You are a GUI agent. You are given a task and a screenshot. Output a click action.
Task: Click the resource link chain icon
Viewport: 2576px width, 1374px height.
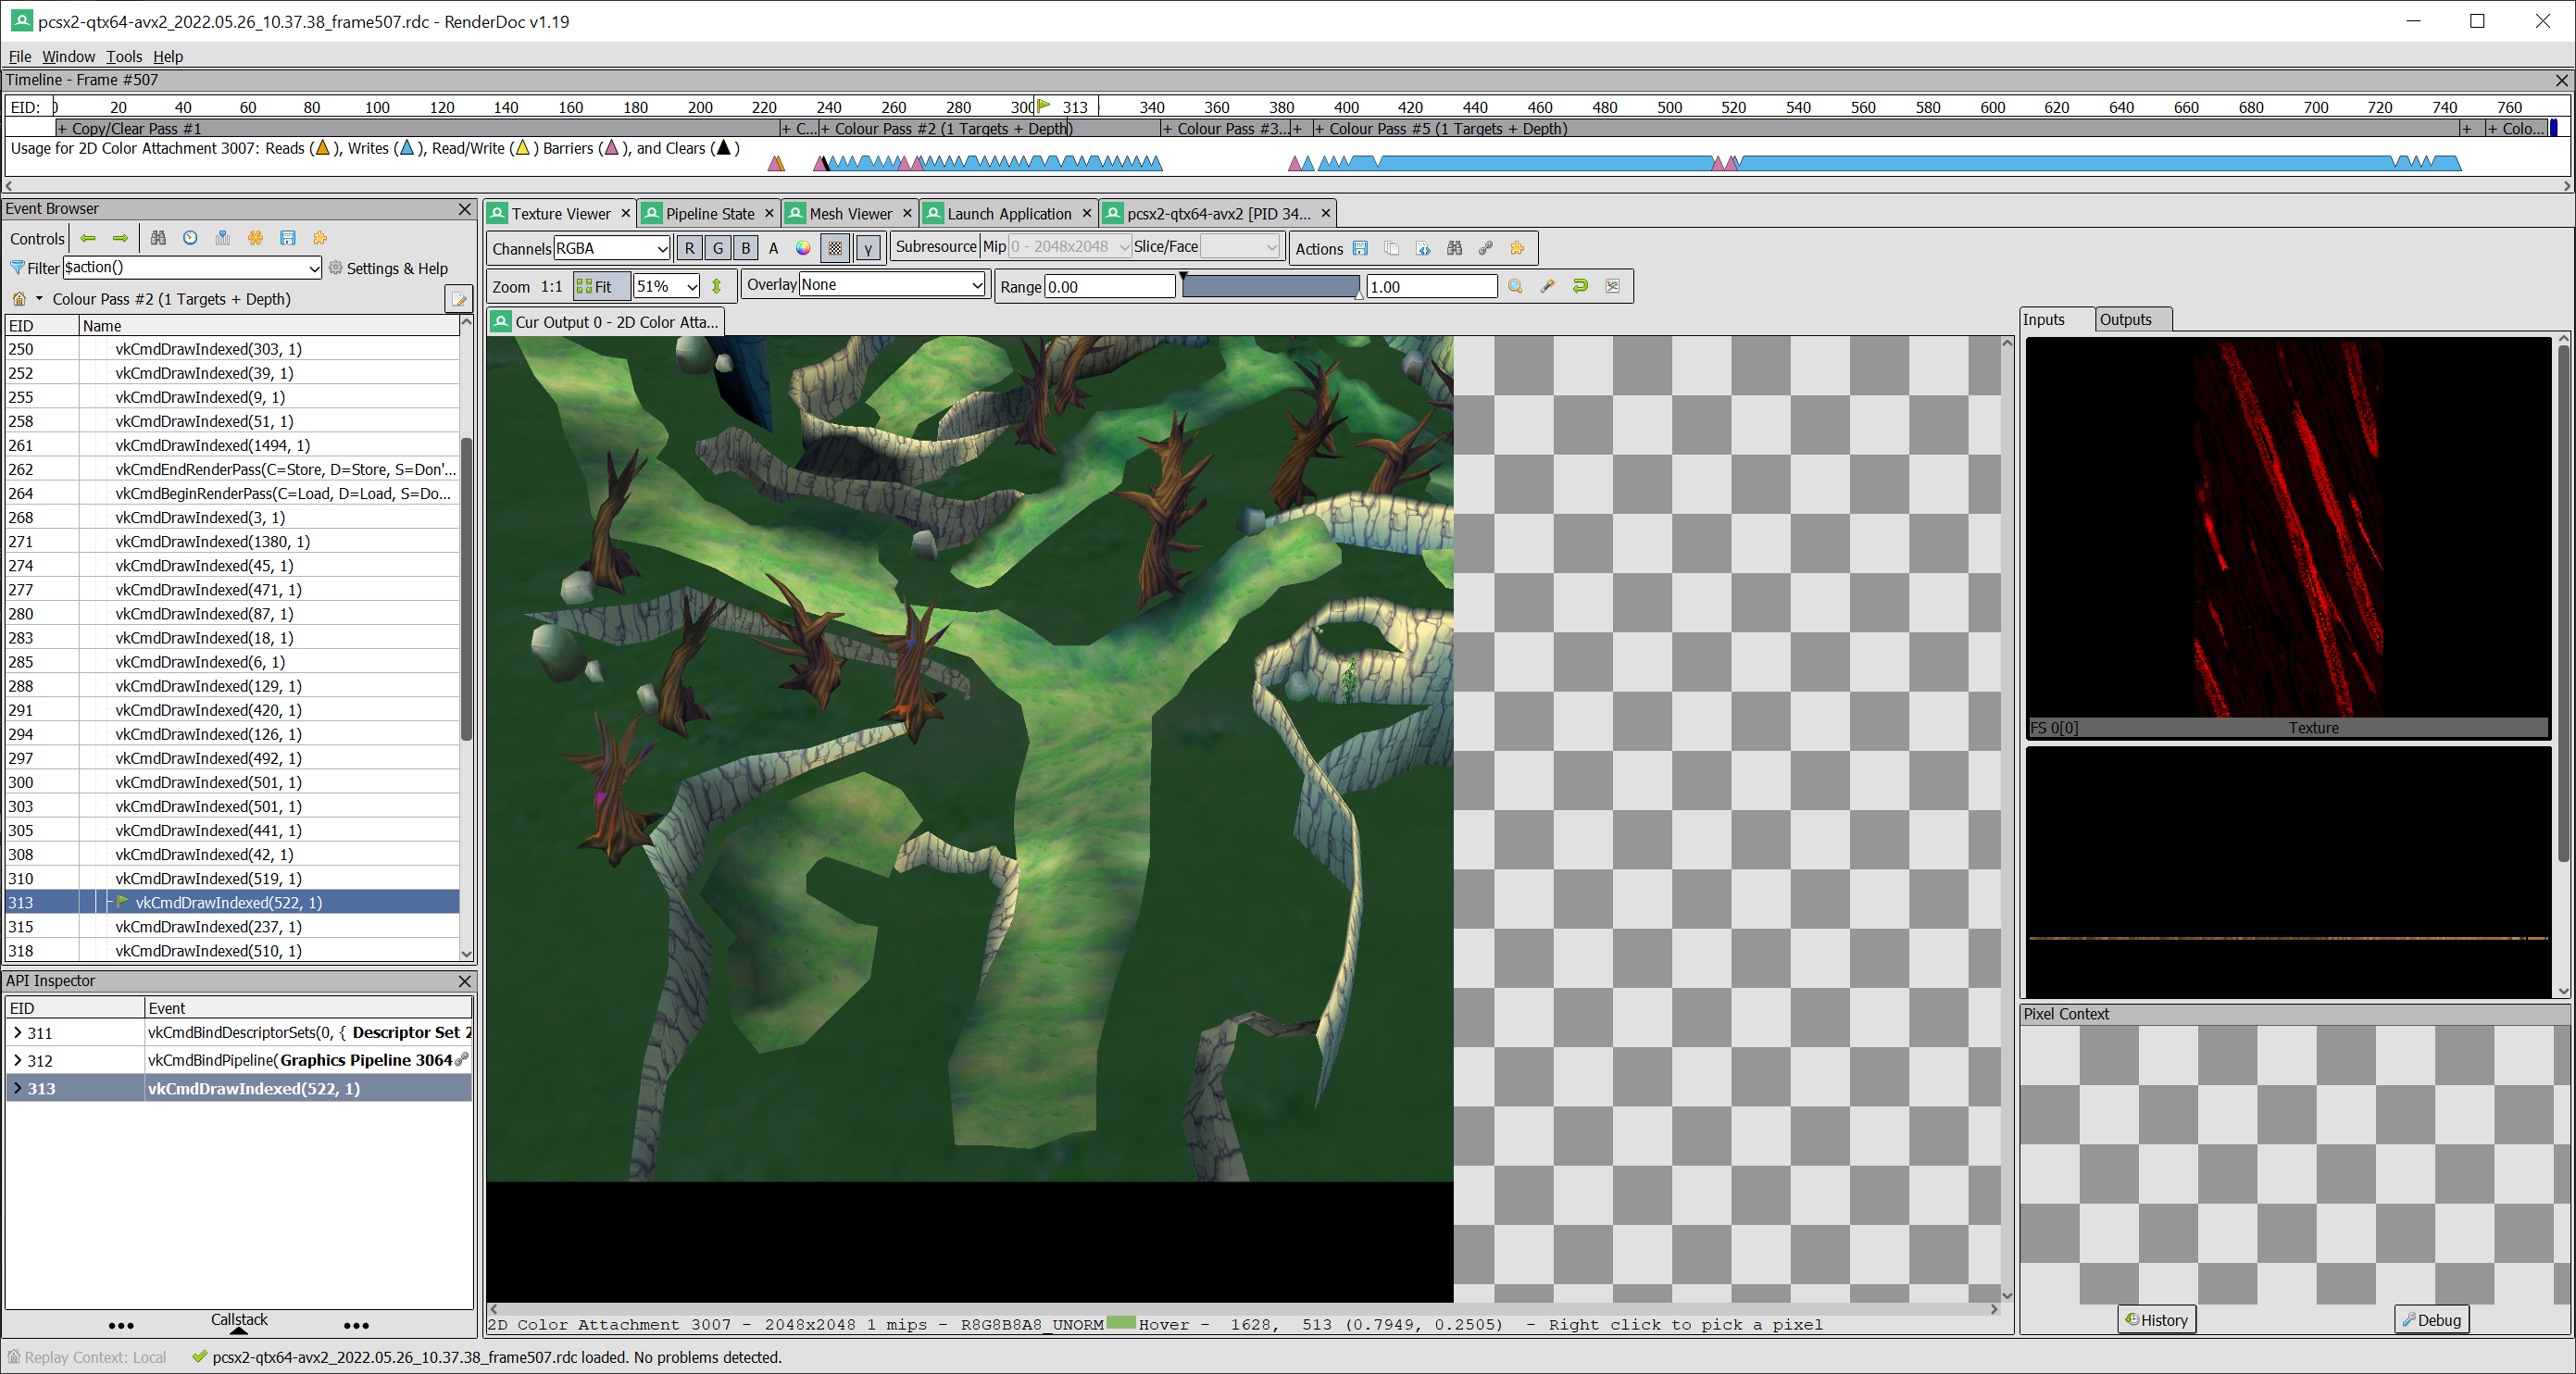point(1486,248)
